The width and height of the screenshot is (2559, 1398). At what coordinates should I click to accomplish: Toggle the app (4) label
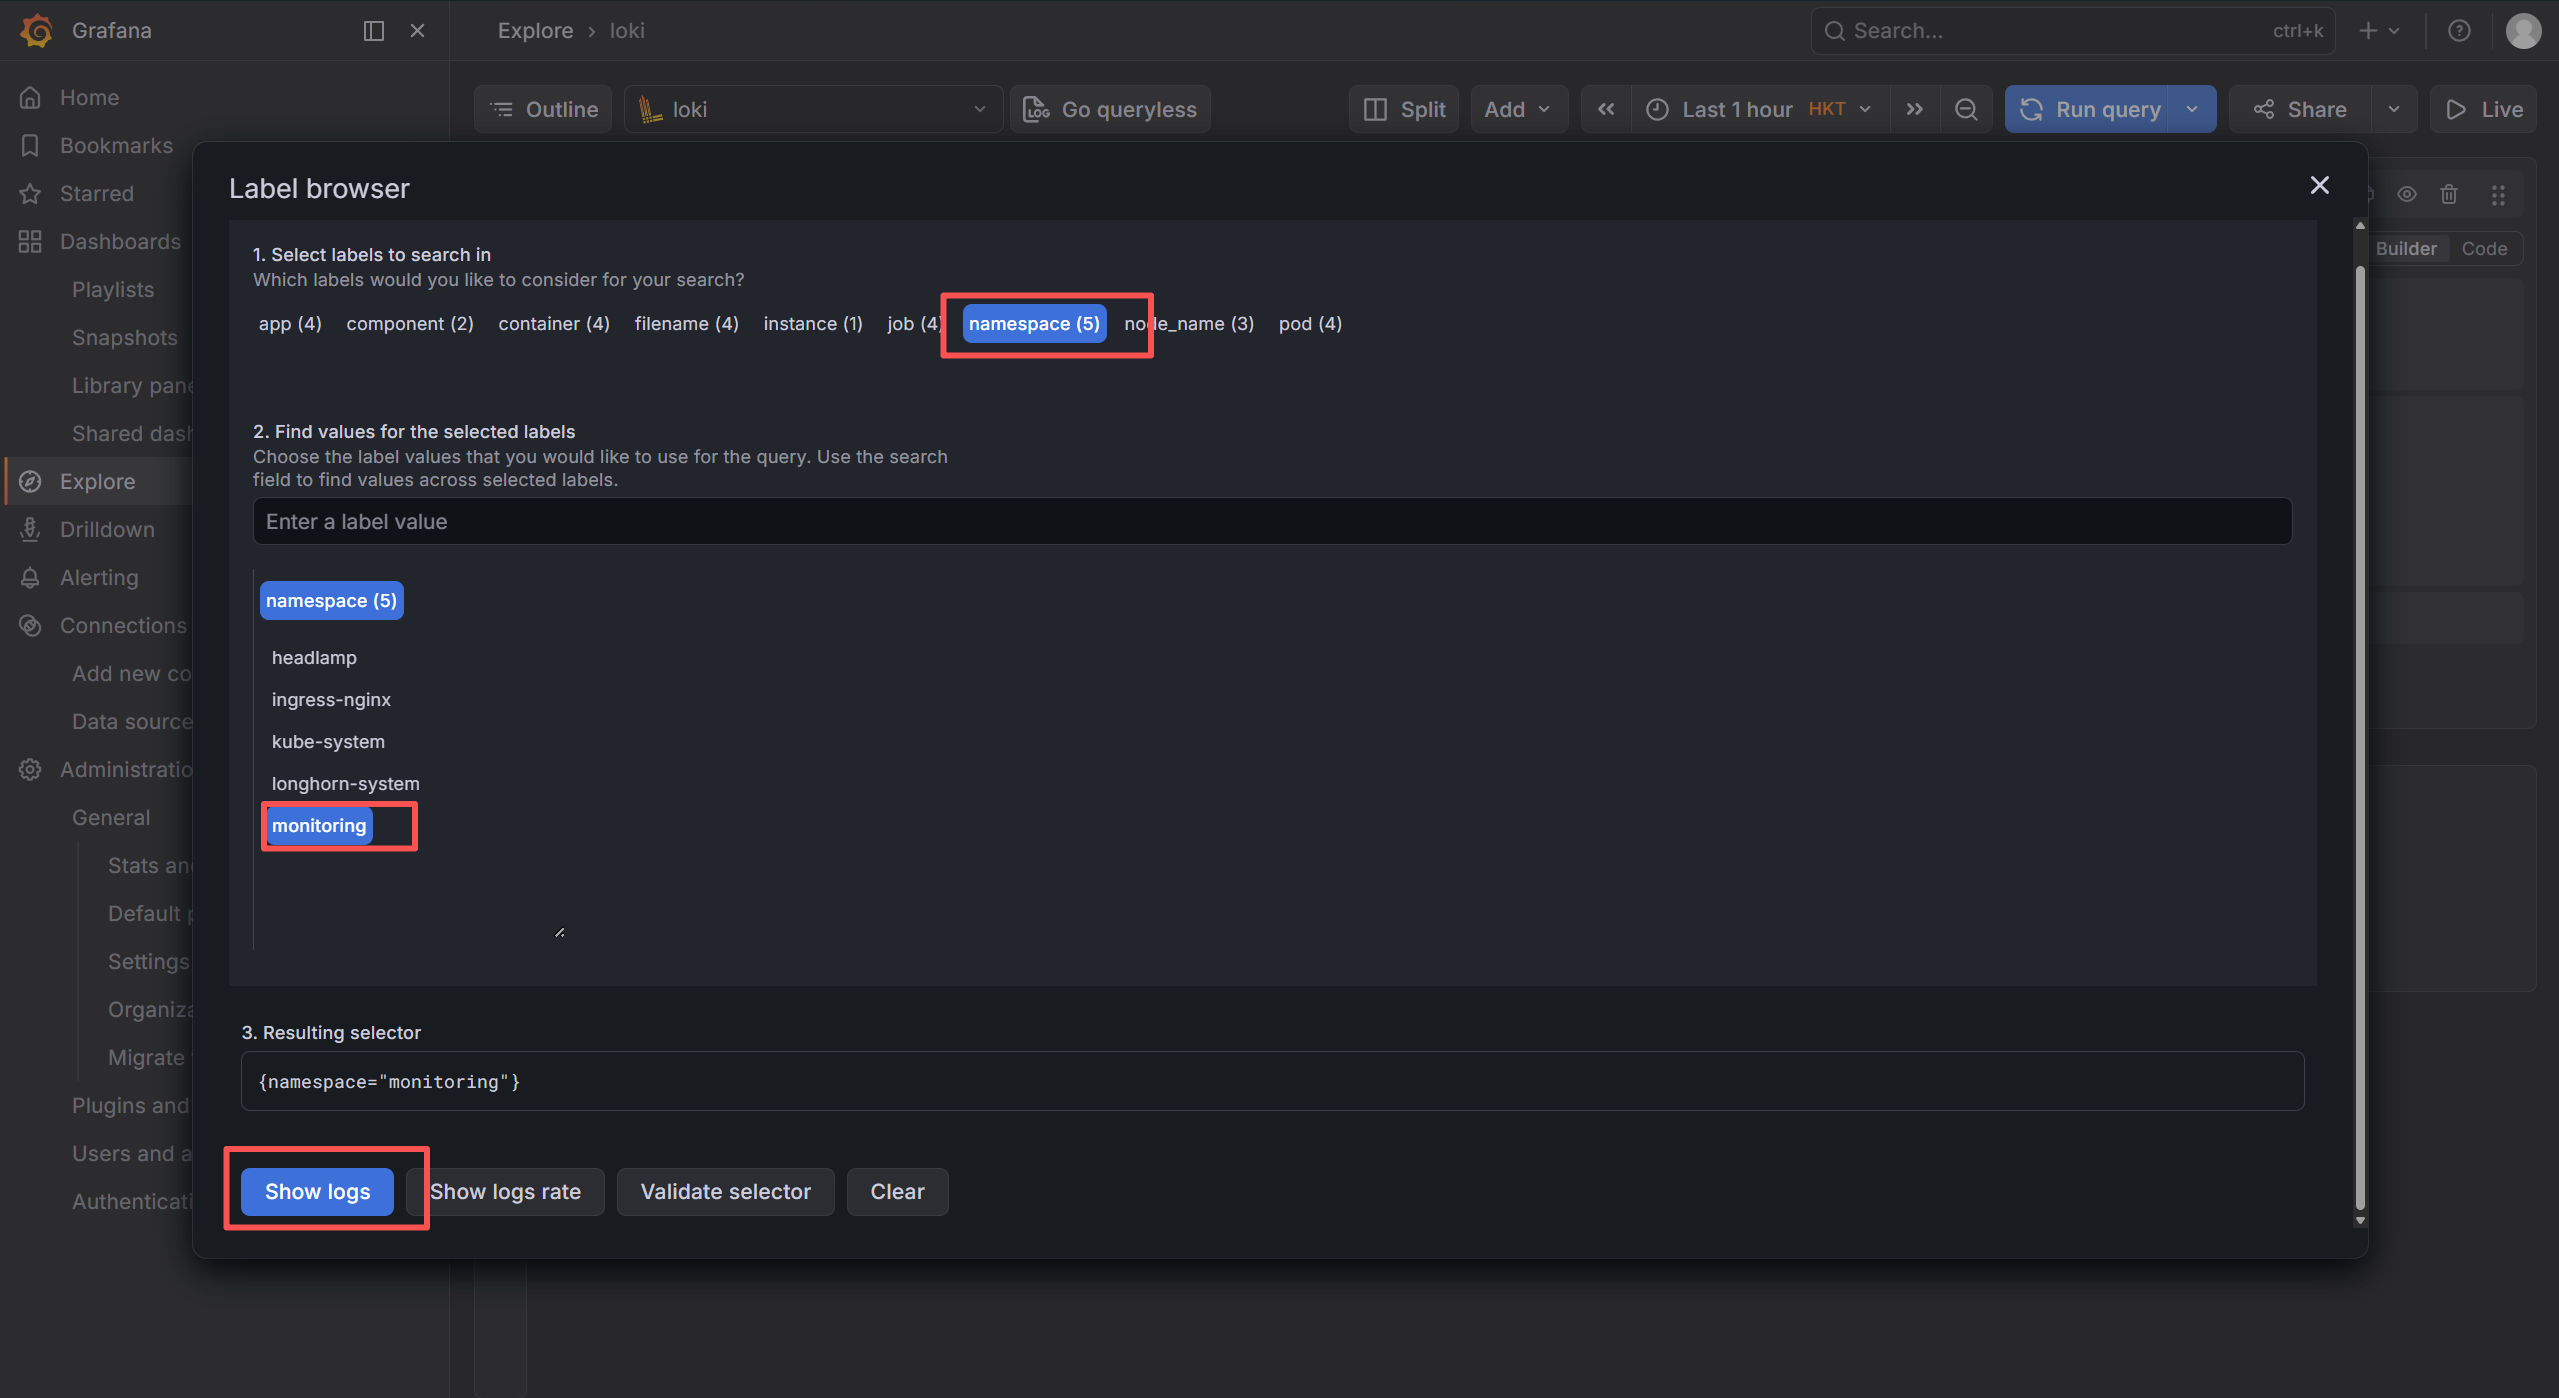tap(290, 323)
